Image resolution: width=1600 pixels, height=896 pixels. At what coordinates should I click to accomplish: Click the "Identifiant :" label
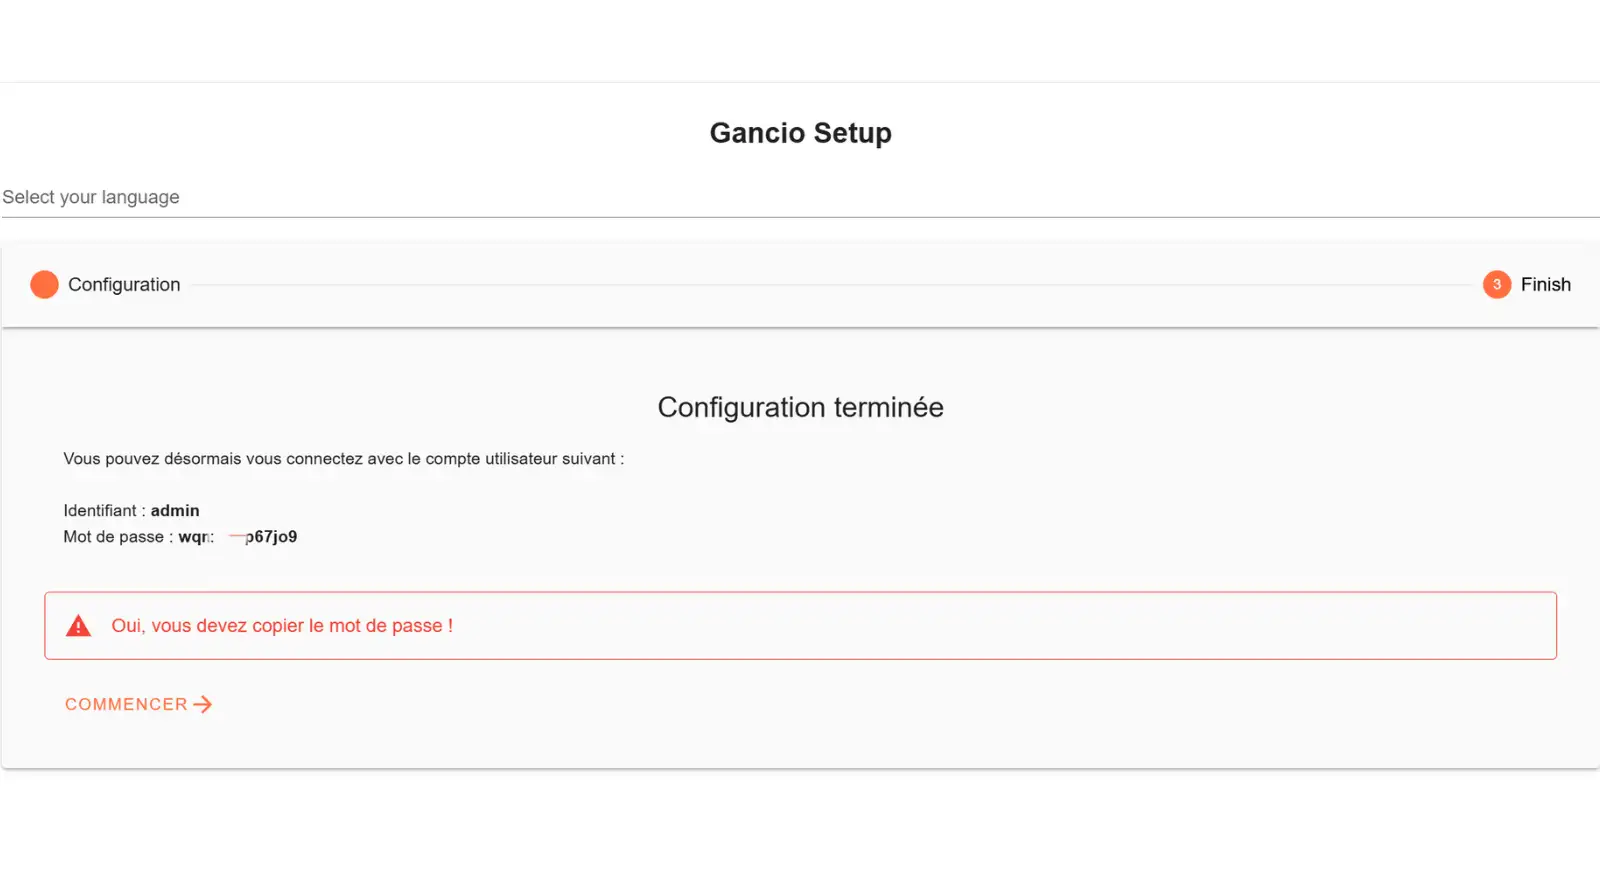[x=104, y=511]
